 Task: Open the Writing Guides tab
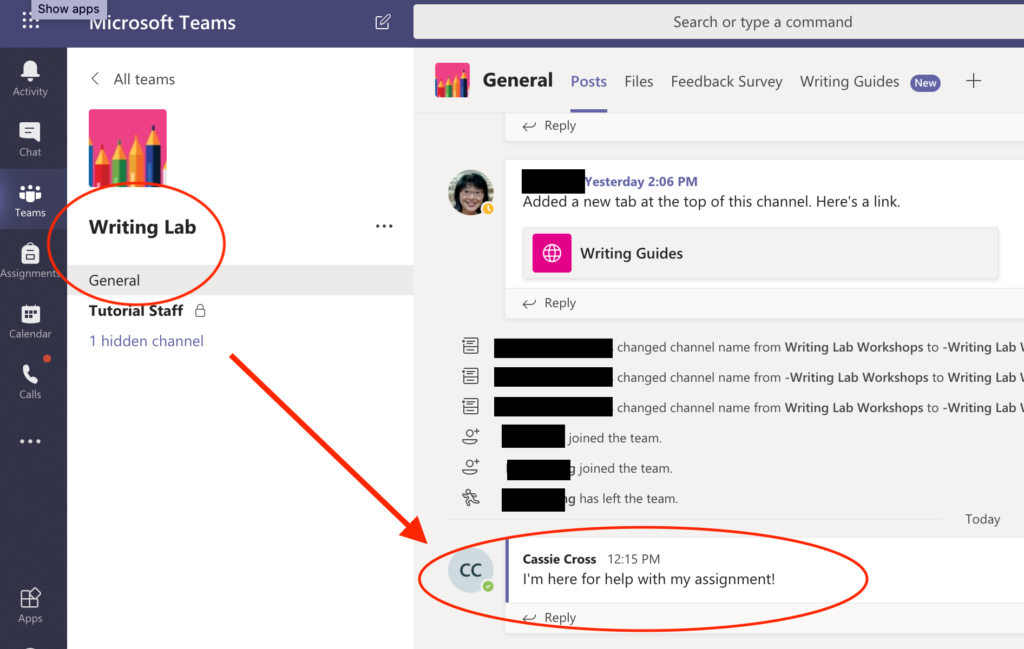(849, 82)
